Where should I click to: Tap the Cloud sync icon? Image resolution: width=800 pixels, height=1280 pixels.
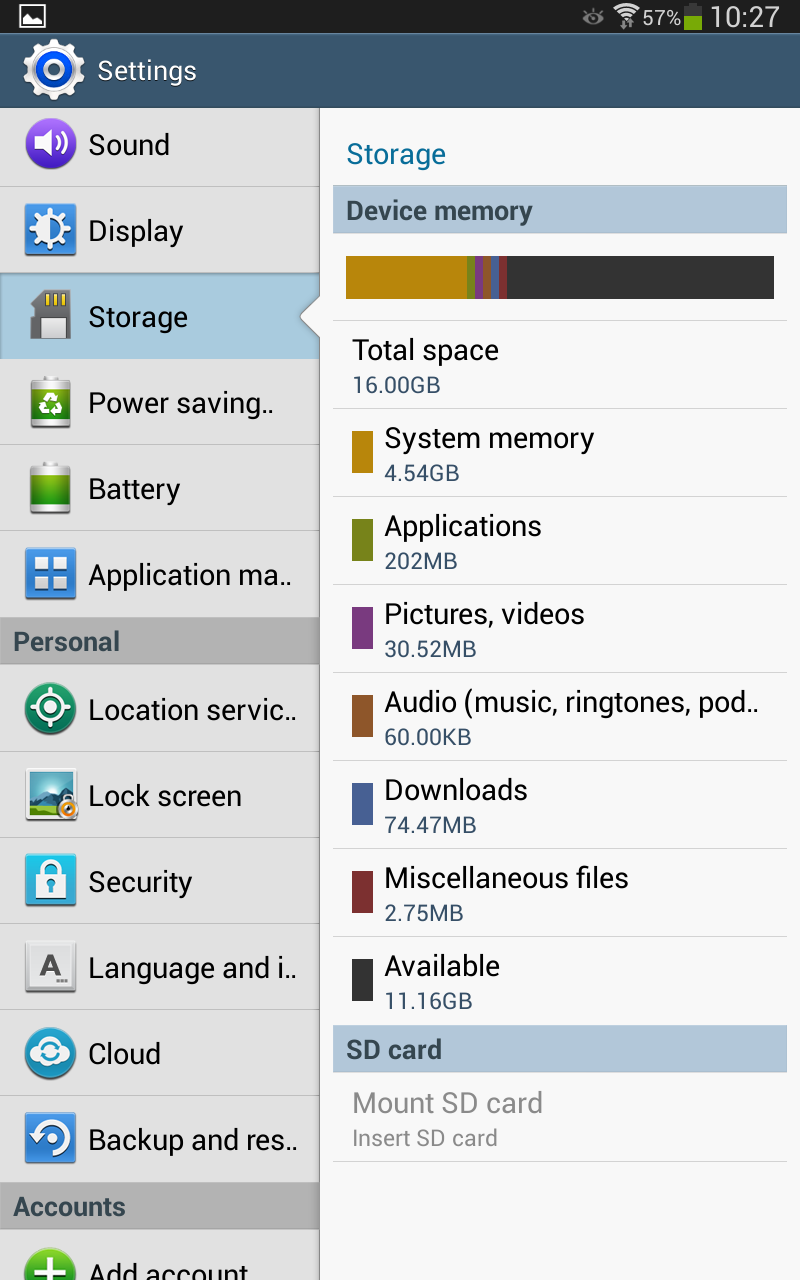50,1054
